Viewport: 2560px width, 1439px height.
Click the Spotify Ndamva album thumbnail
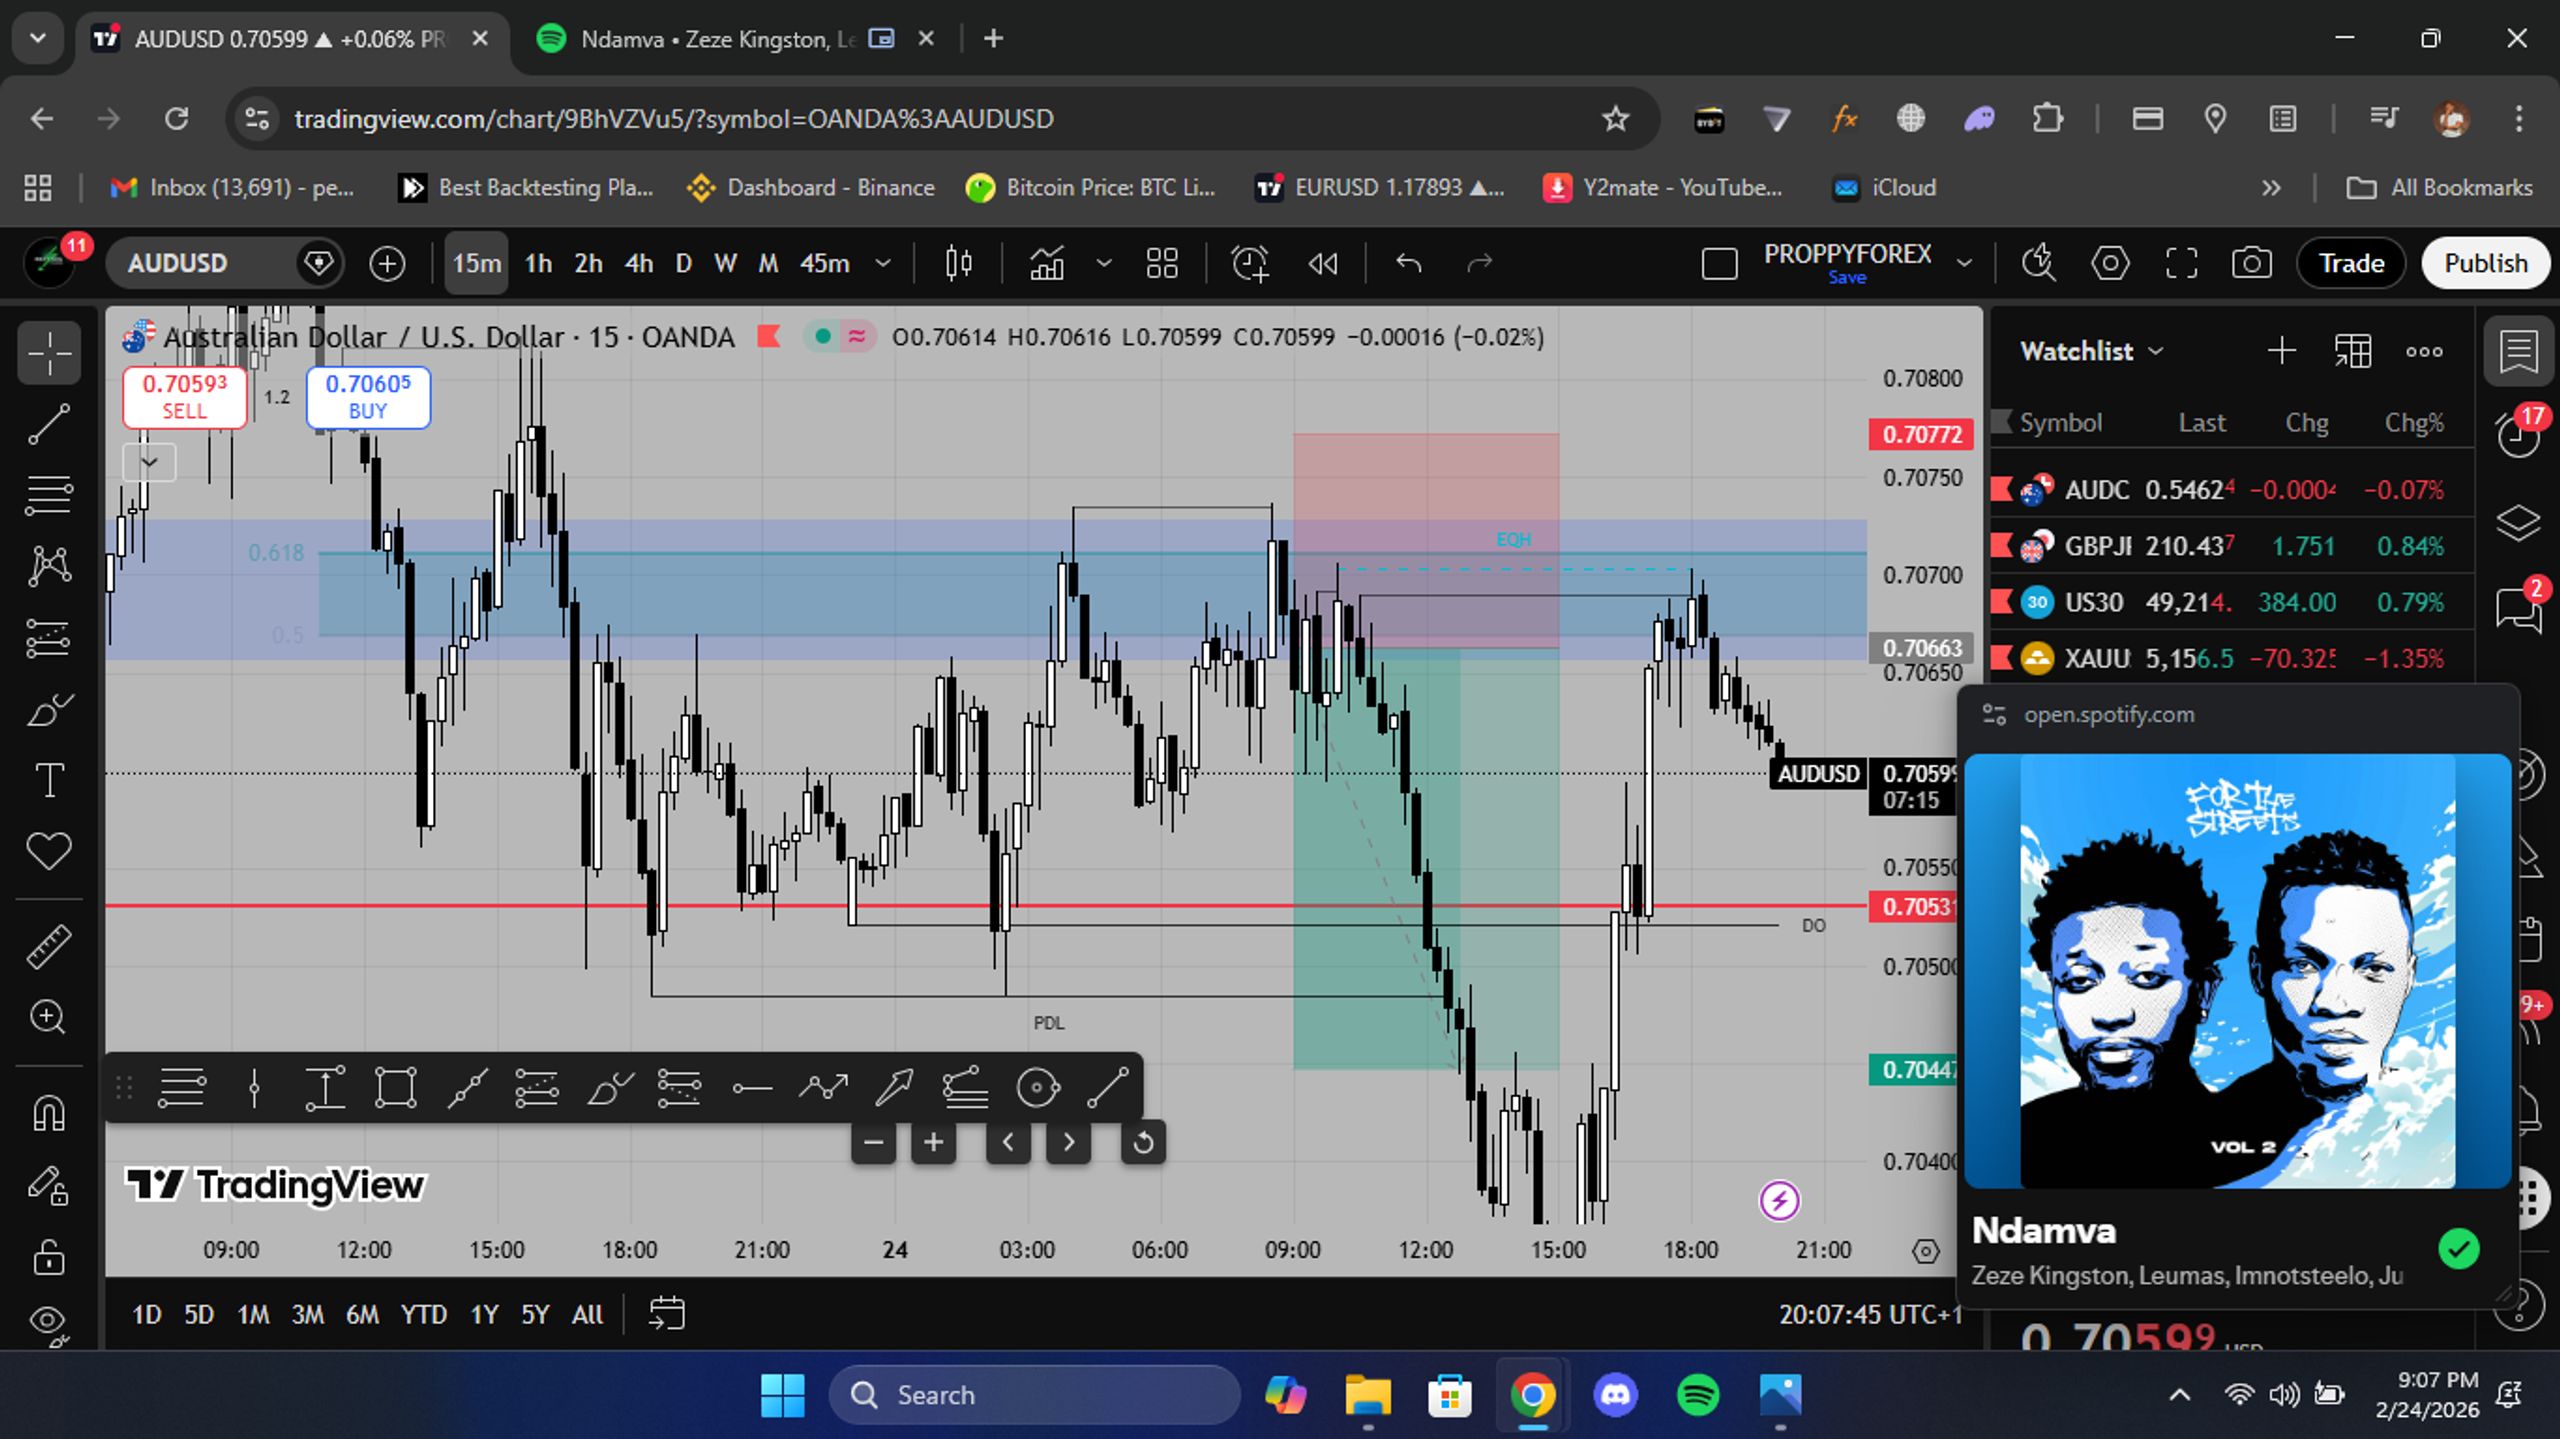(2237, 971)
